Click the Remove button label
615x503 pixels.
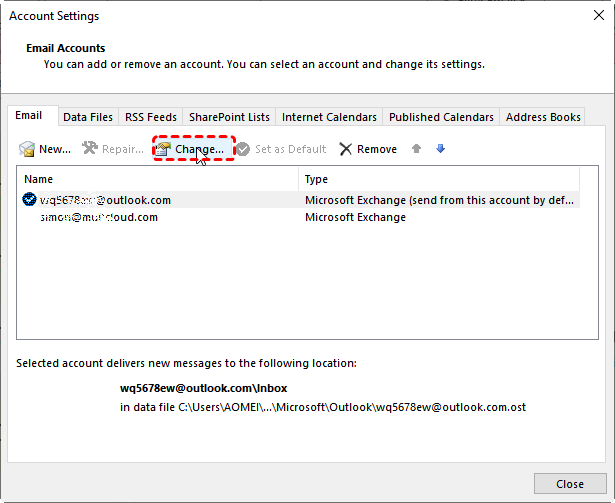tap(377, 149)
